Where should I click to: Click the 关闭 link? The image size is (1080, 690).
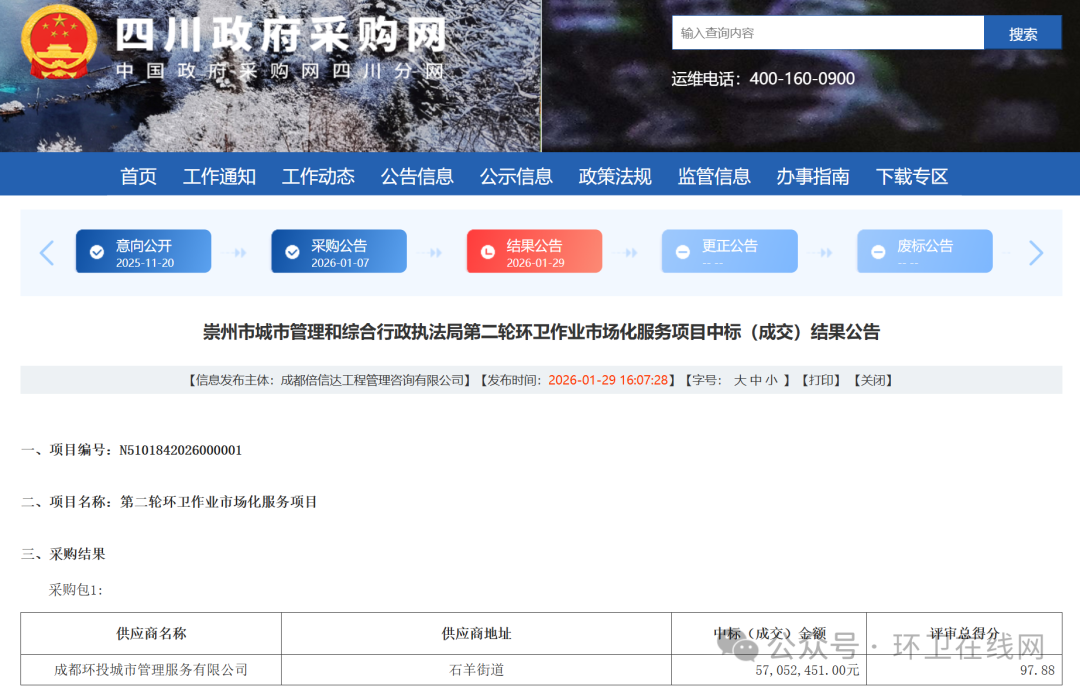[x=873, y=380]
